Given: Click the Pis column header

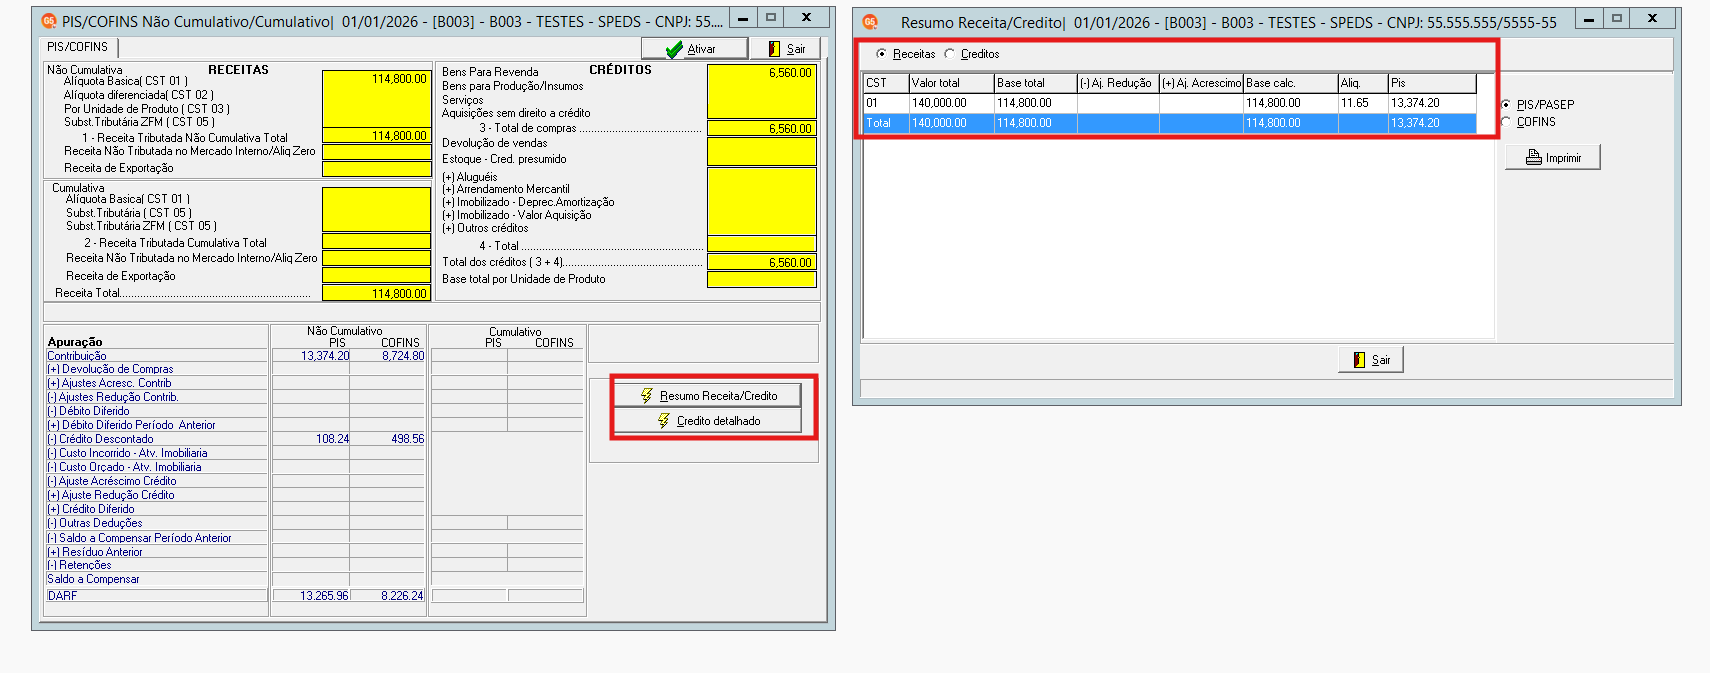Looking at the screenshot, I should [1433, 83].
